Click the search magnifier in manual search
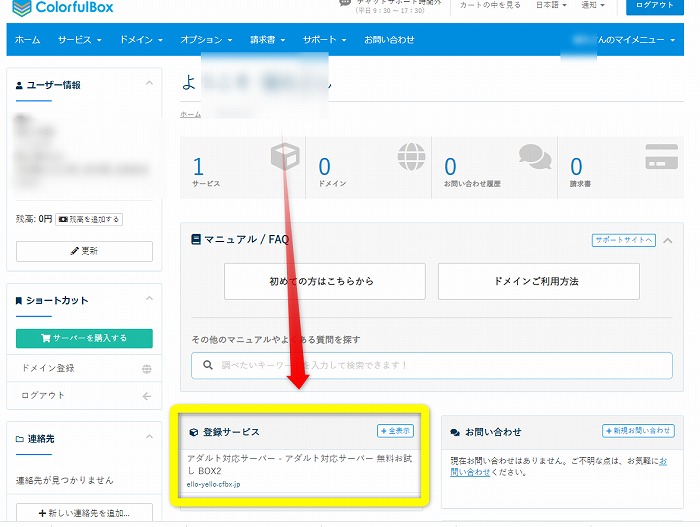 point(208,365)
